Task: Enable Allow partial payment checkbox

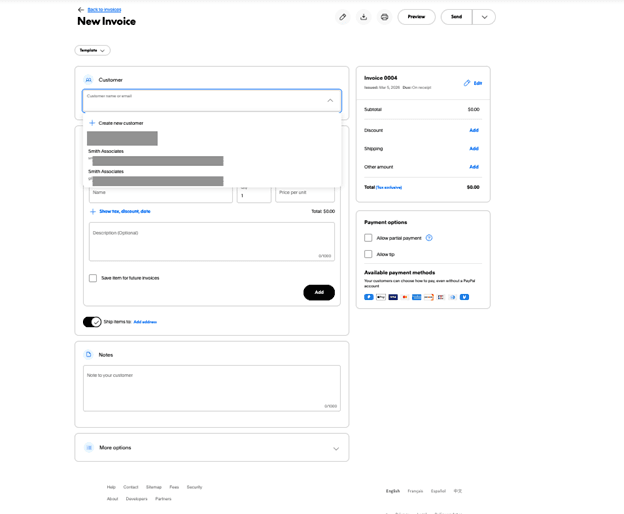Action: 368,238
